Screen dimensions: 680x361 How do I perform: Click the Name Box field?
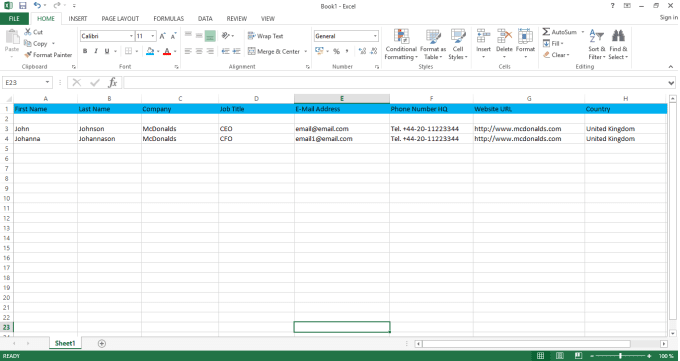23,82
